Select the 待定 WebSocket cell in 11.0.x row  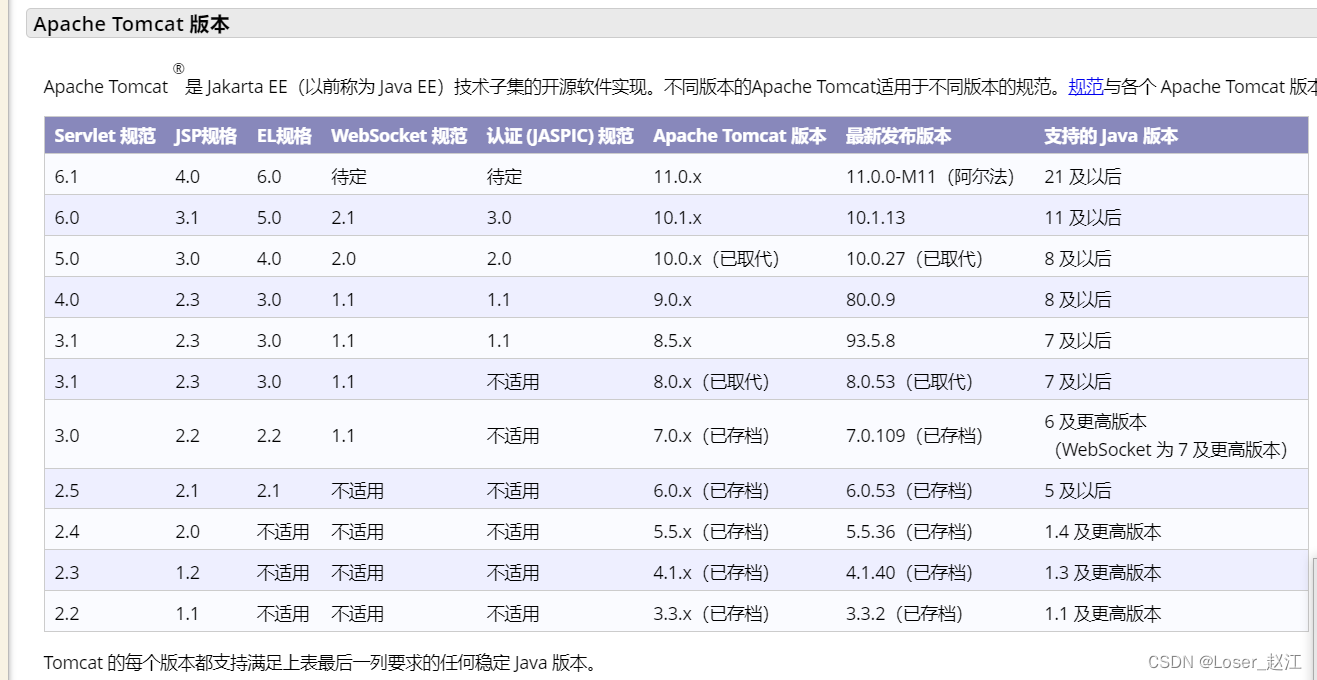tap(349, 177)
